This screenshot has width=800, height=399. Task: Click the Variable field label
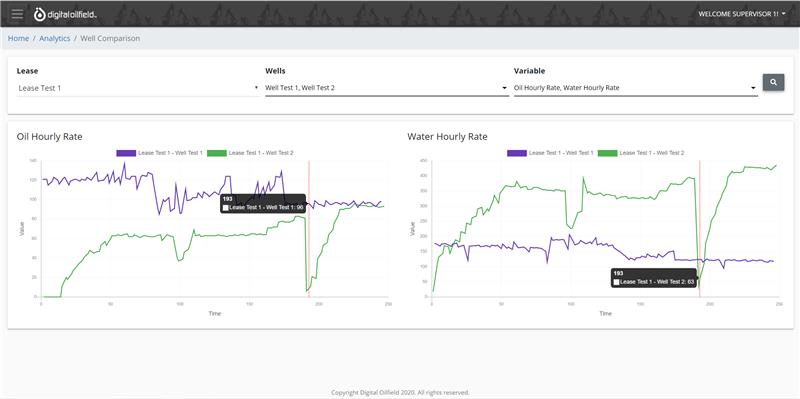(529, 71)
